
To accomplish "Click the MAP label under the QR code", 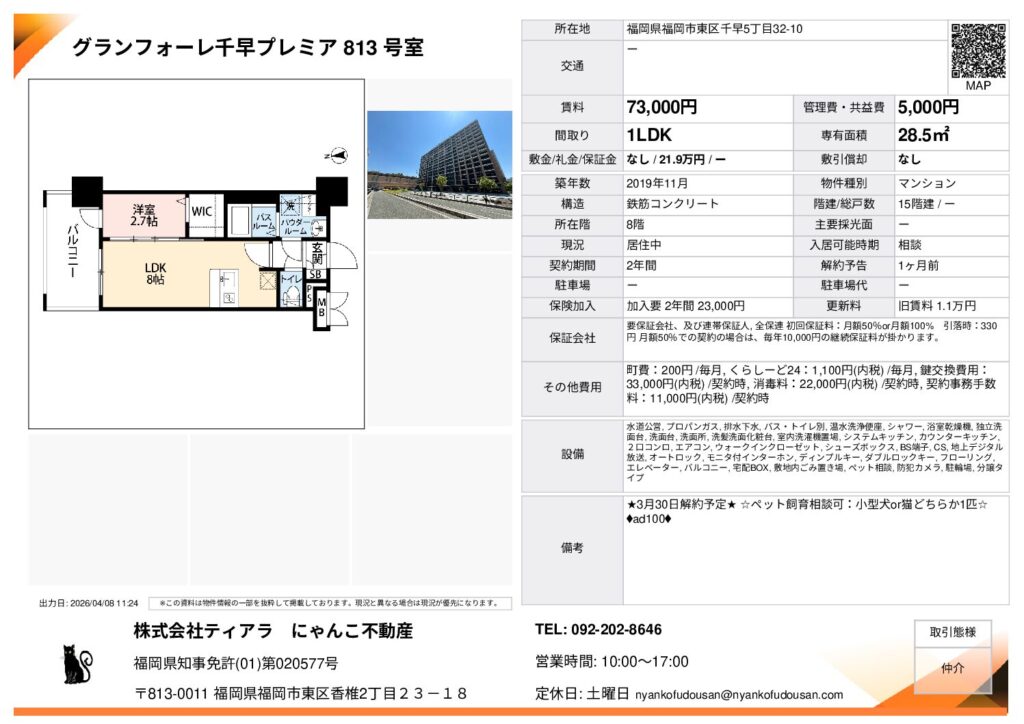I will point(977,86).
